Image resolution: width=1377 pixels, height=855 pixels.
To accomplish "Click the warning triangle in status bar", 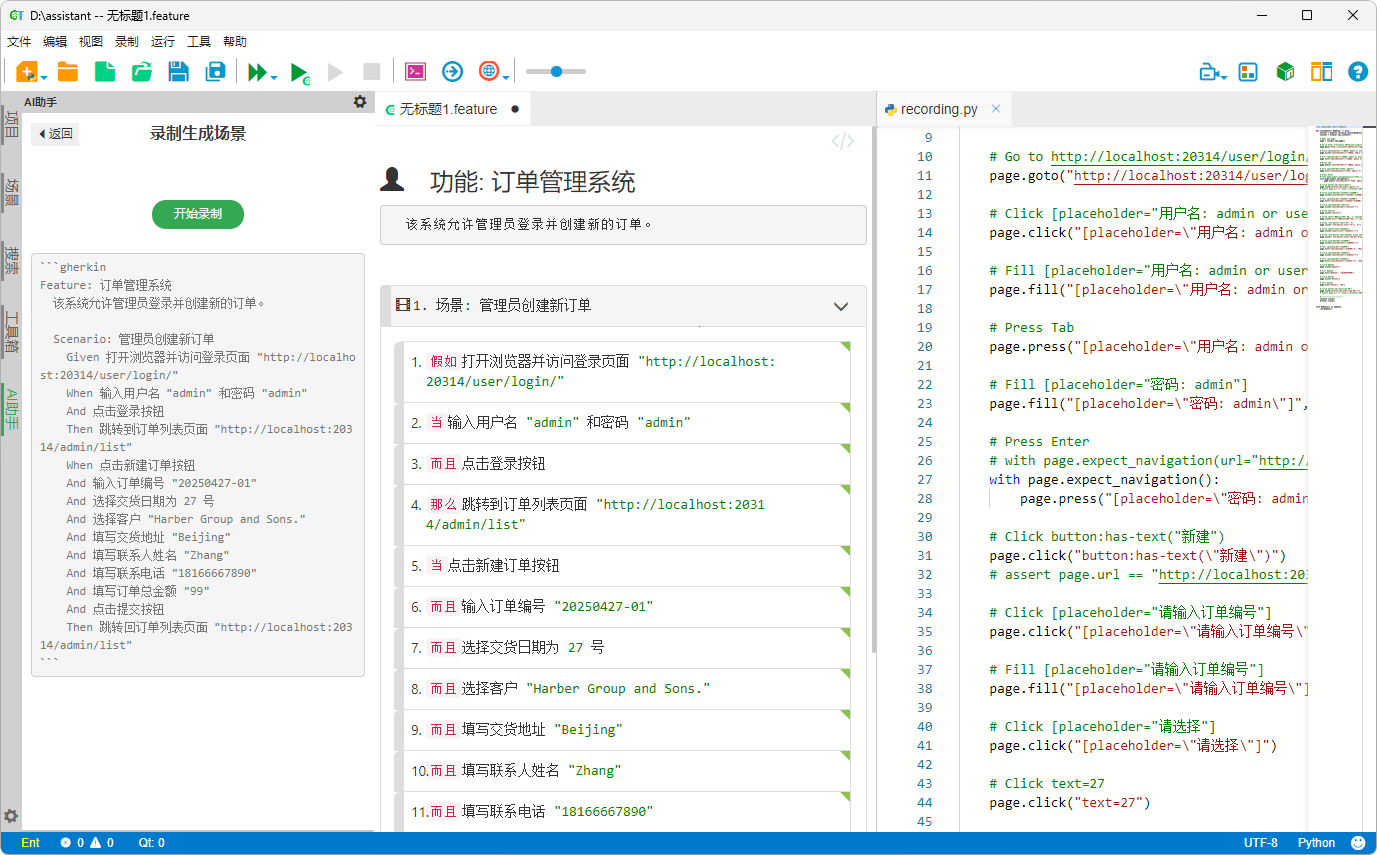I will tap(96, 843).
